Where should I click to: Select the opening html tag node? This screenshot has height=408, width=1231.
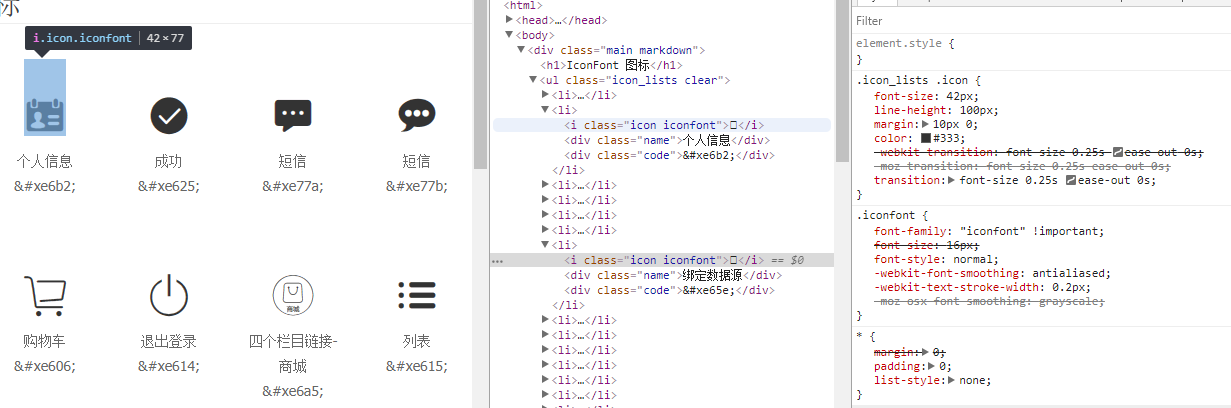[523, 5]
